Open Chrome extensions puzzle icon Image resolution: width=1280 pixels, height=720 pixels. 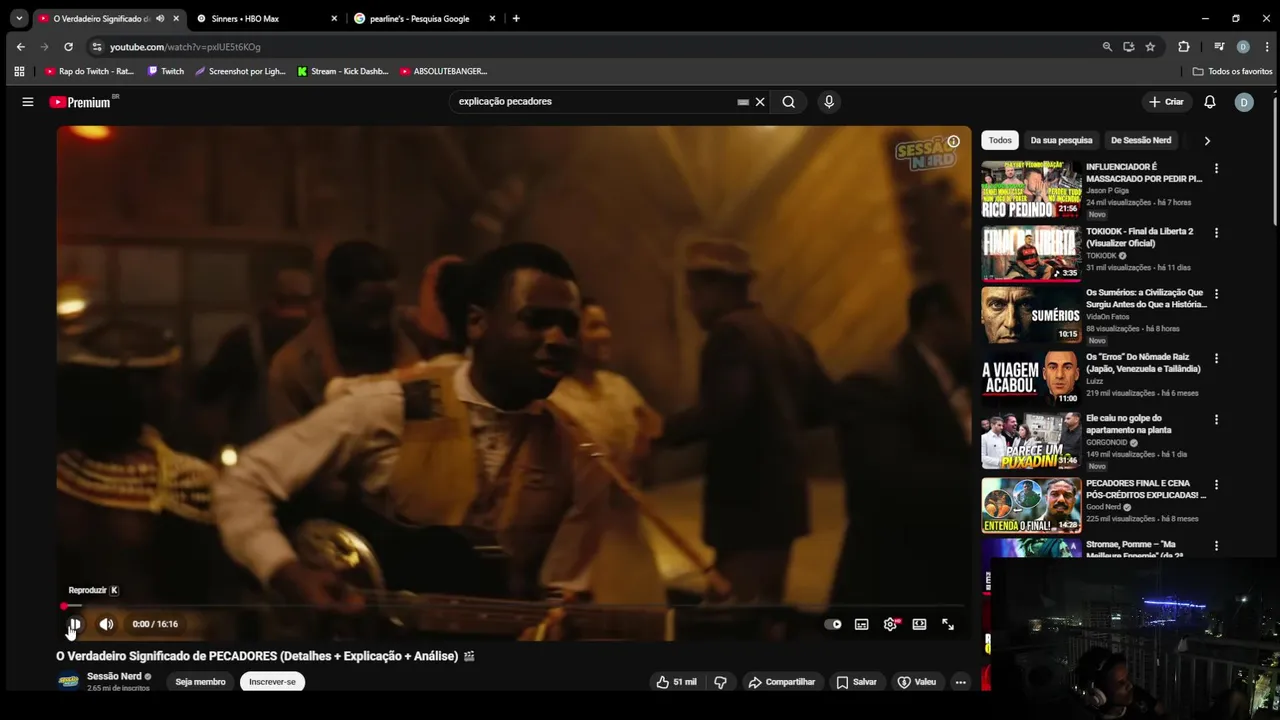(1184, 47)
